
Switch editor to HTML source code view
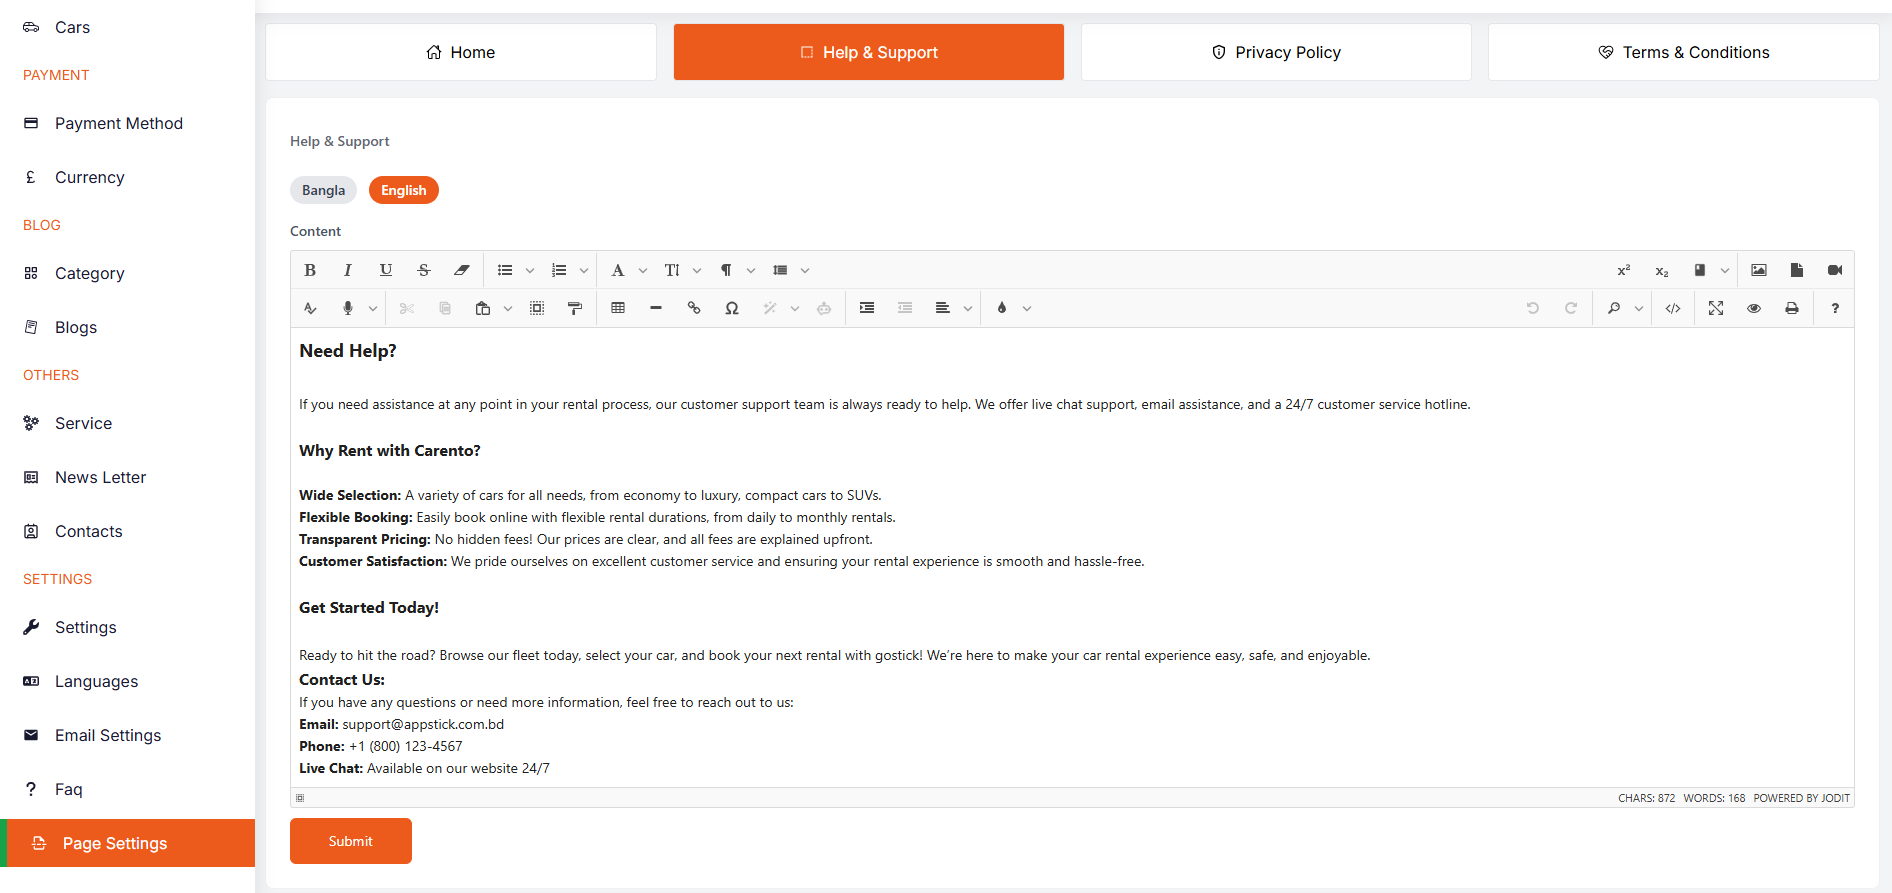(1673, 308)
